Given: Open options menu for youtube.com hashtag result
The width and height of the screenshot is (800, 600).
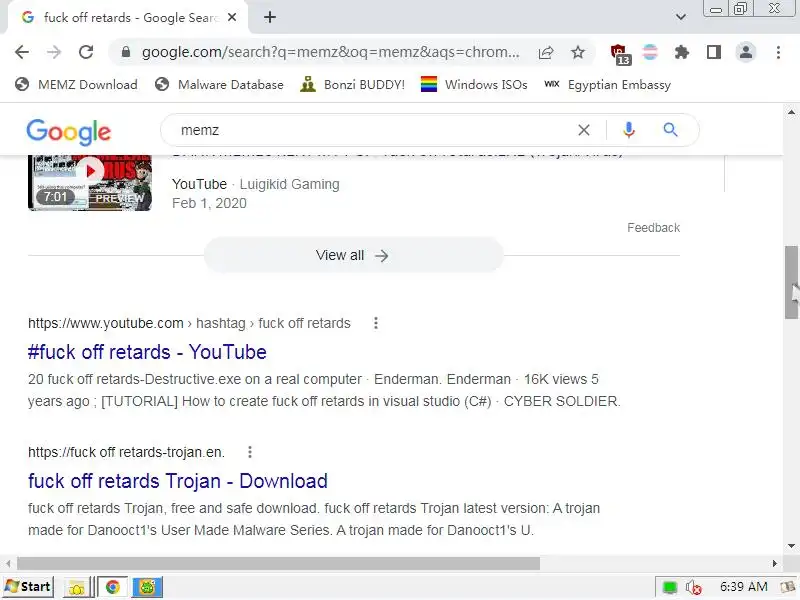Looking at the screenshot, I should (376, 323).
